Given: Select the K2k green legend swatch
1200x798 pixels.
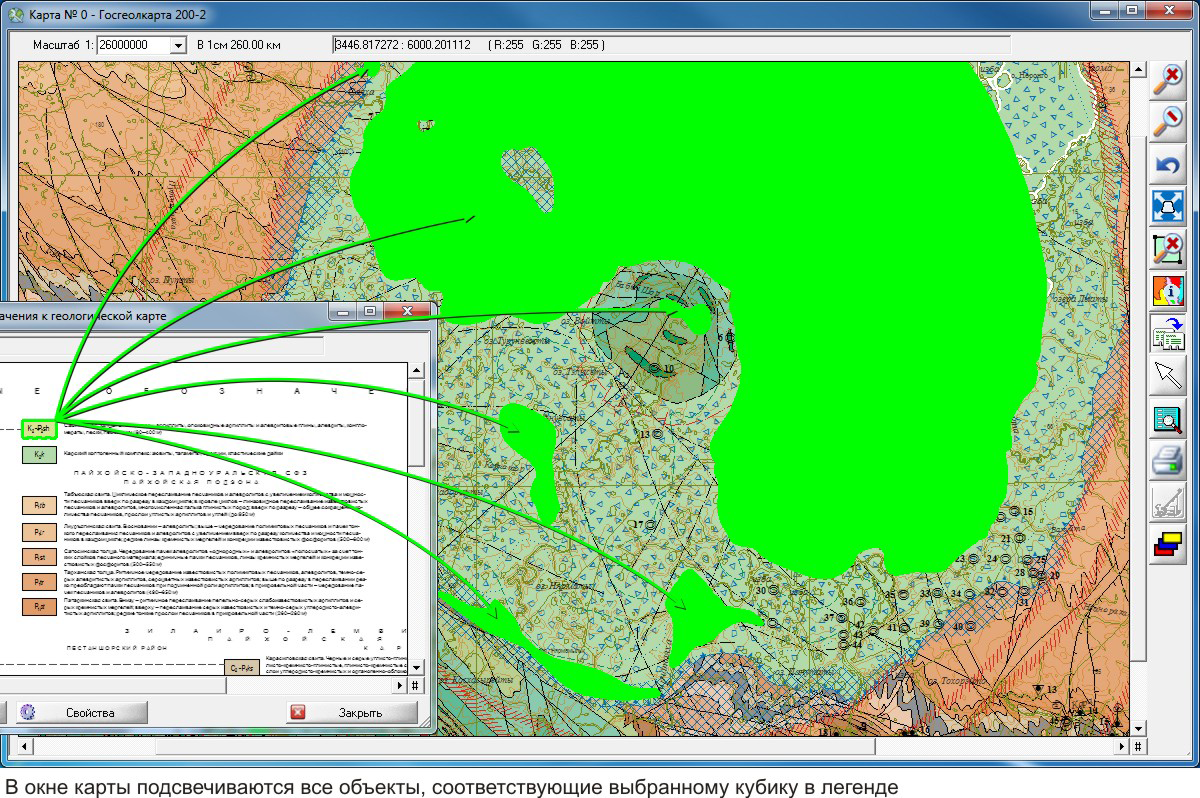Looking at the screenshot, I should click(39, 456).
